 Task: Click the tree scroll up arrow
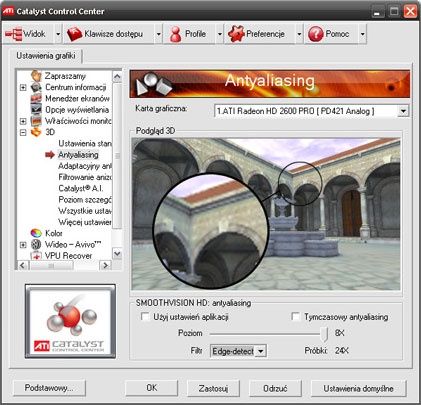117,77
